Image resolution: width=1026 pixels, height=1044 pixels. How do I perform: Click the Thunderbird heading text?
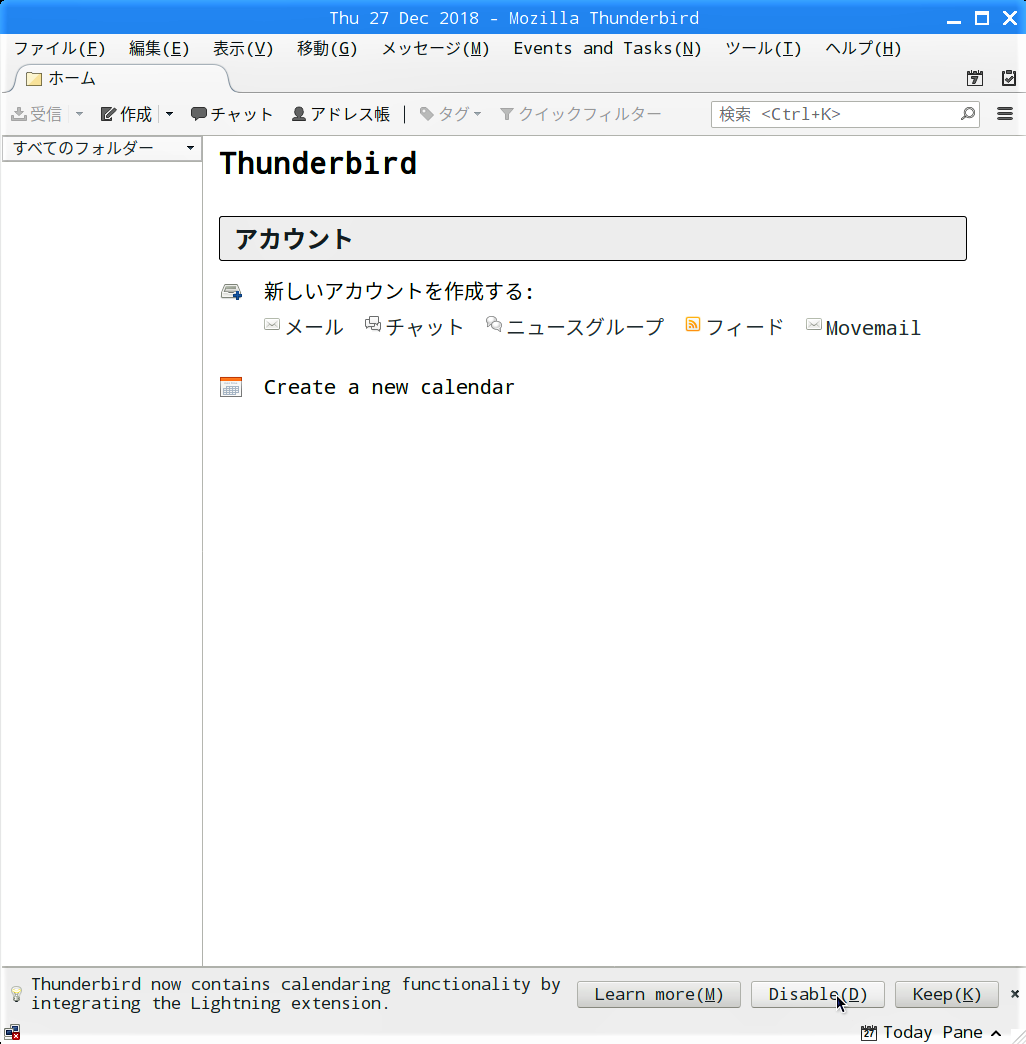pyautogui.click(x=318, y=164)
